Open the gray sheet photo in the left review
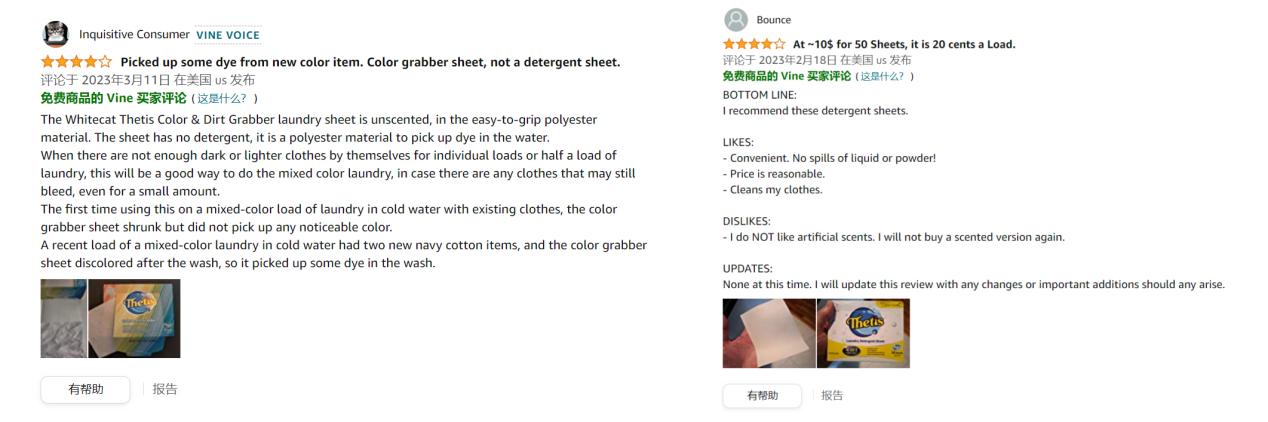The image size is (1268, 422). tap(64, 318)
